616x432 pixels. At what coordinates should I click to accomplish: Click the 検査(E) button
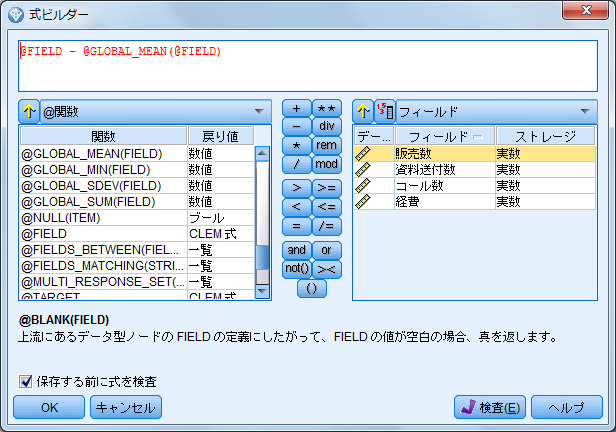pos(490,407)
